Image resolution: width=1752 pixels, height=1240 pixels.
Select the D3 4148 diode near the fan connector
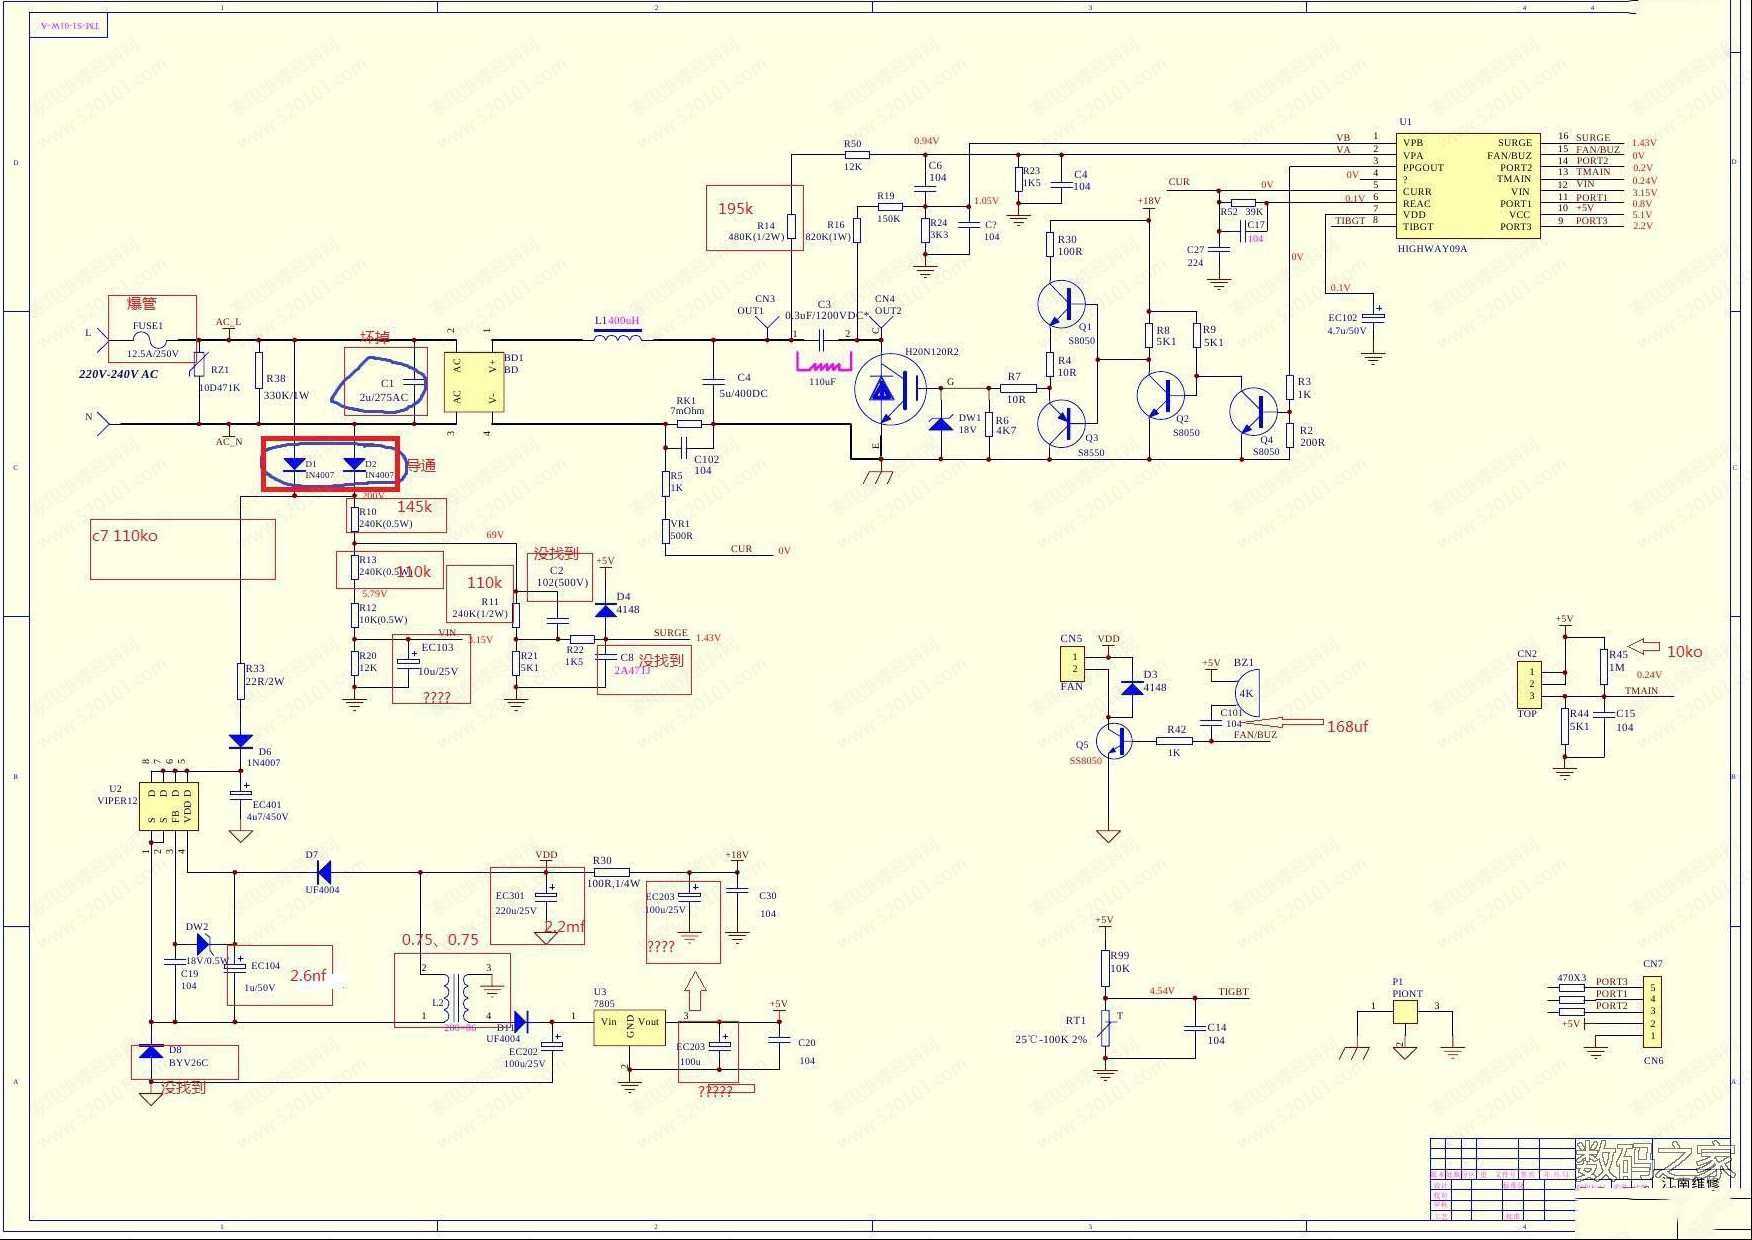(x=1132, y=688)
